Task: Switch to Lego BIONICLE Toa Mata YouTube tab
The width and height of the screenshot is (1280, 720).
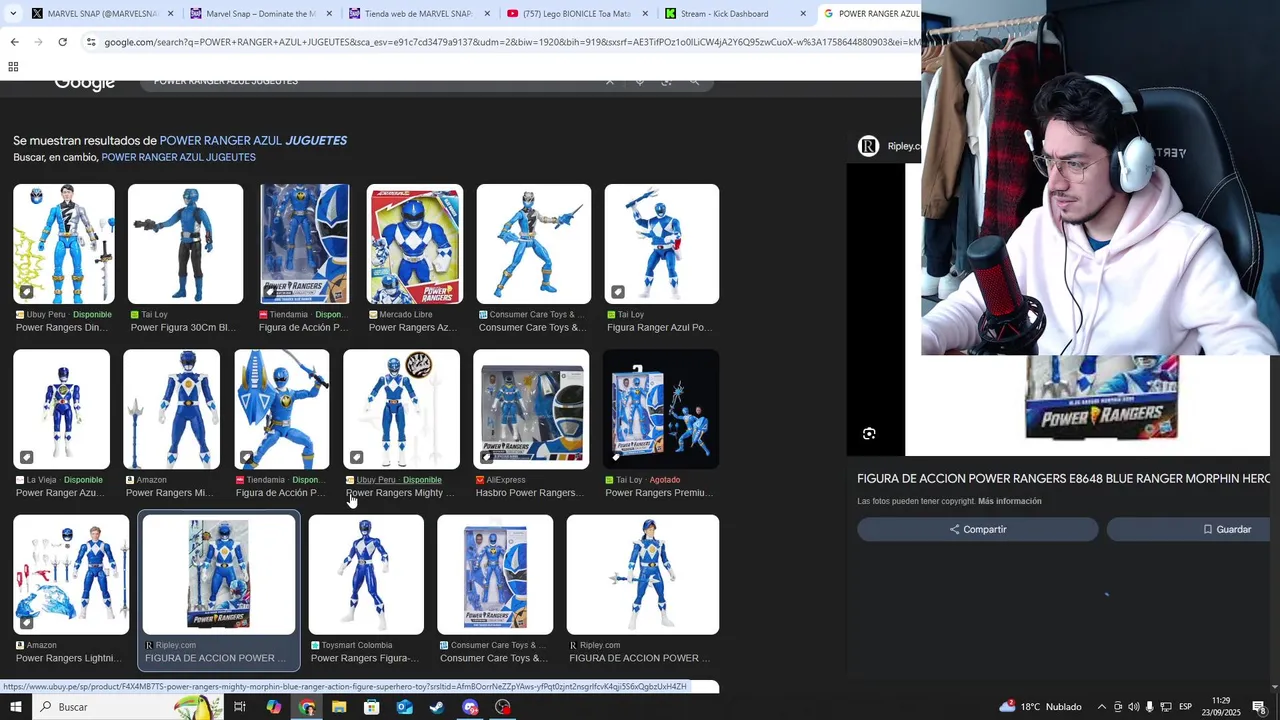Action: tap(577, 14)
